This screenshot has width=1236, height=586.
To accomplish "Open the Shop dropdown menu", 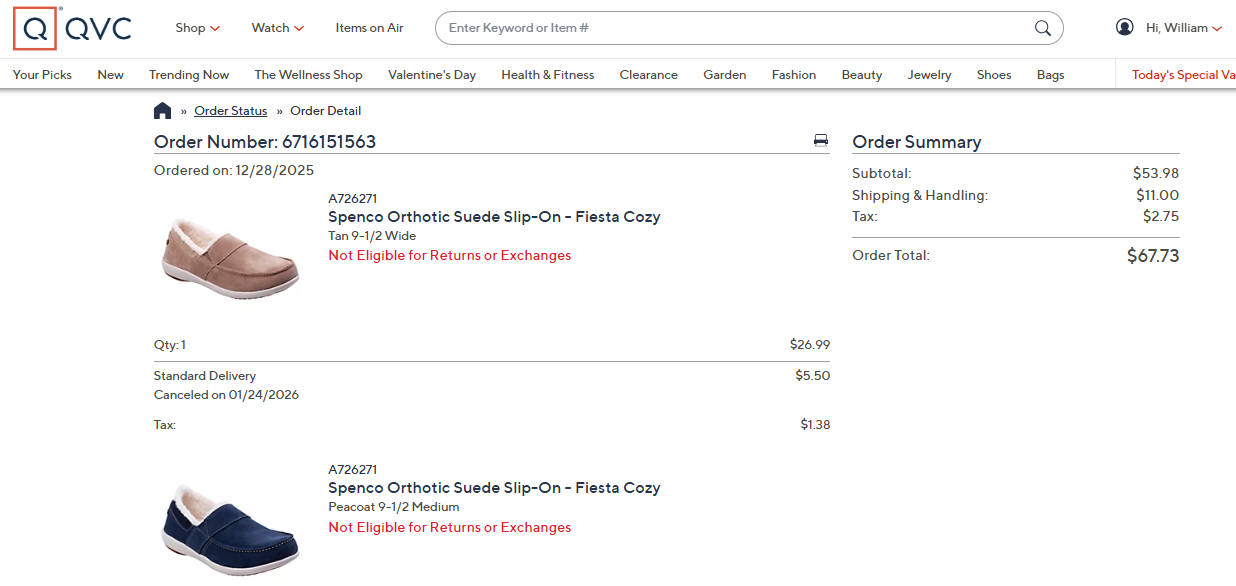I will tap(197, 28).
